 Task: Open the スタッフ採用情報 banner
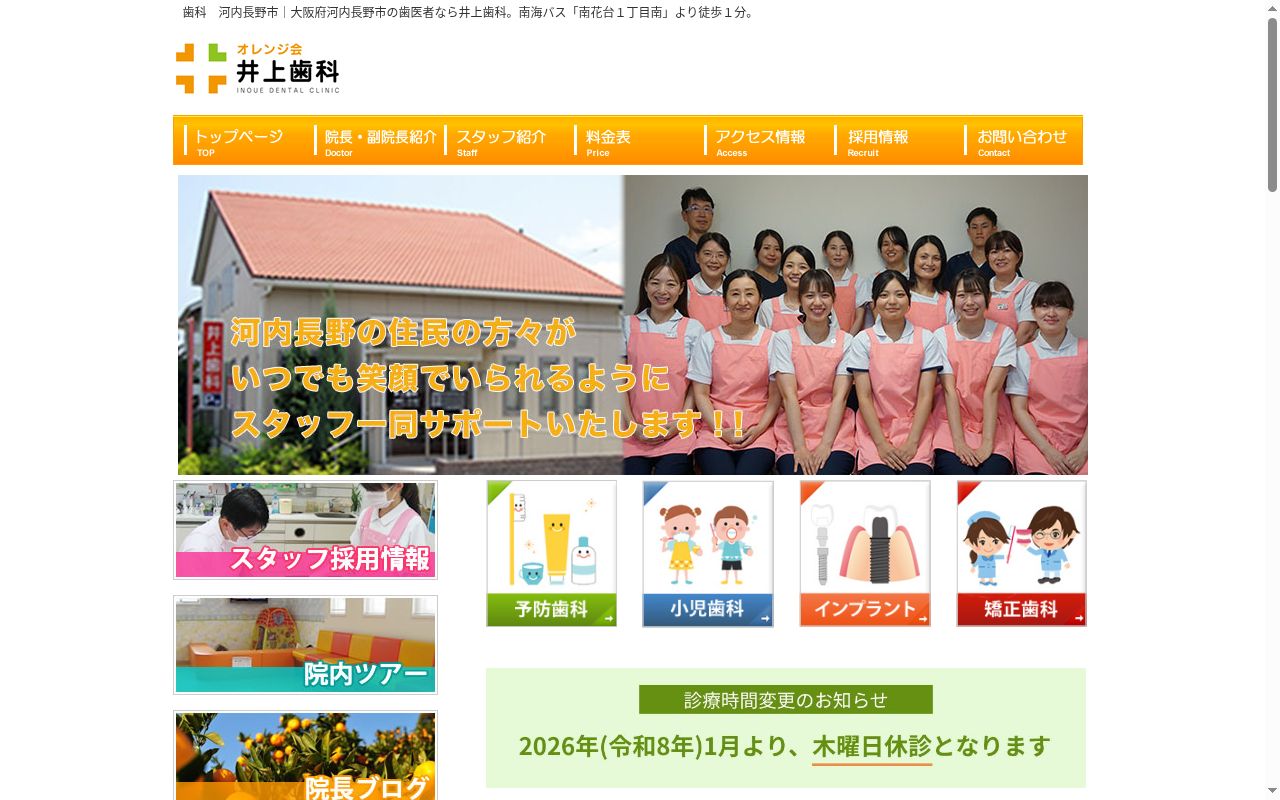tap(305, 530)
